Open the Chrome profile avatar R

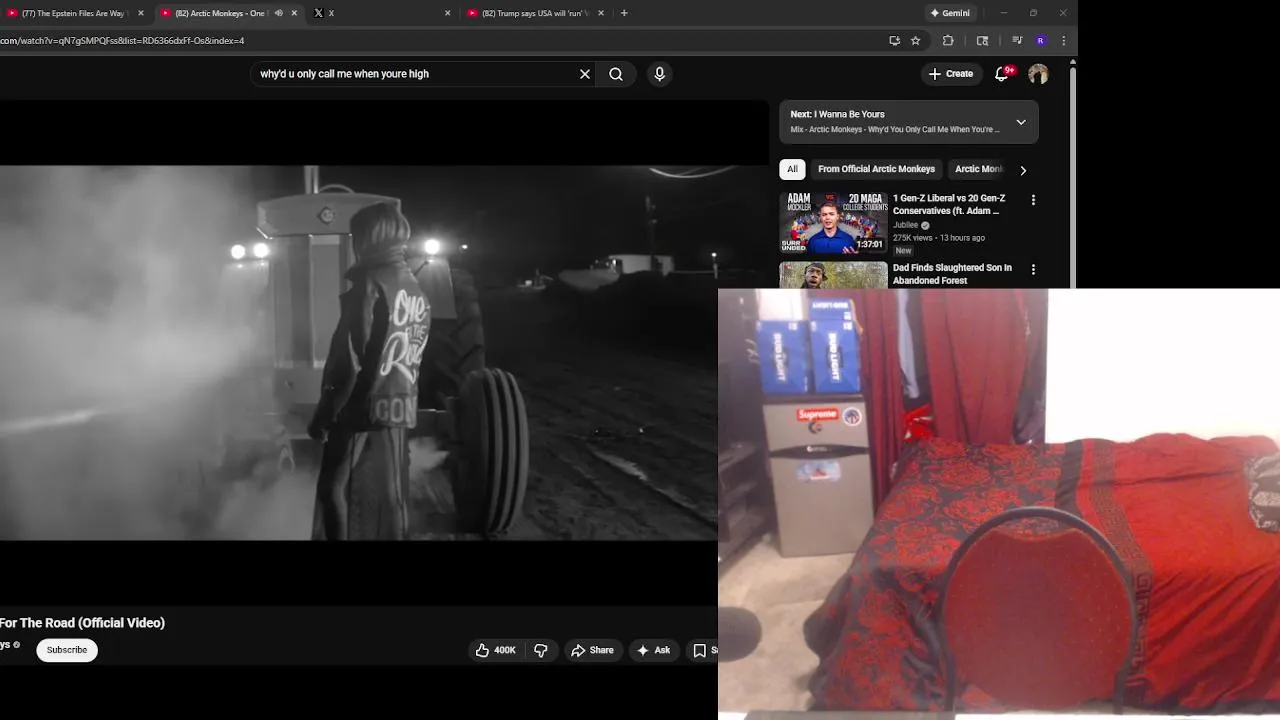coord(1041,41)
